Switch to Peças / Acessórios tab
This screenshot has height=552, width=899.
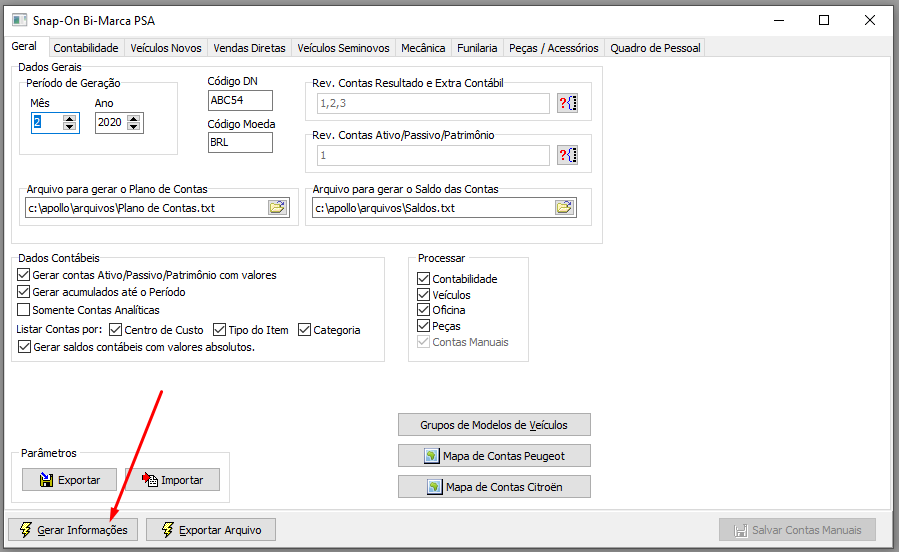(x=554, y=48)
